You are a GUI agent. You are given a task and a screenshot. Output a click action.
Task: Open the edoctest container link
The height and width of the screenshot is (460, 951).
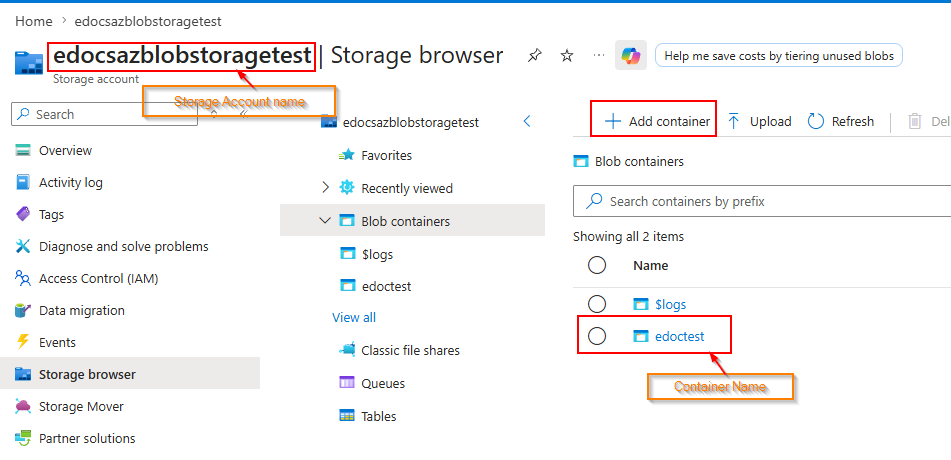tap(680, 336)
